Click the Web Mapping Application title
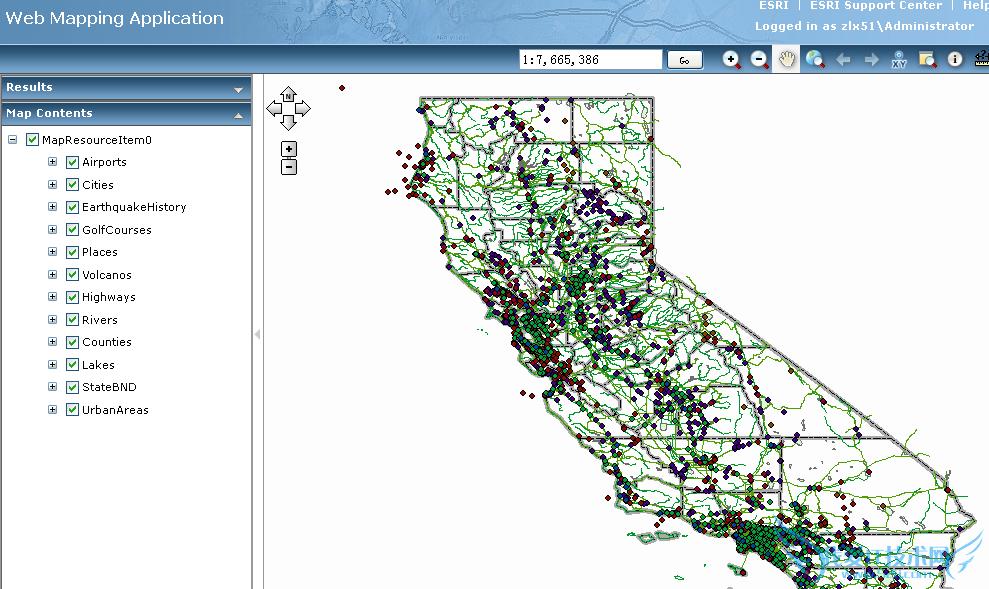 pyautogui.click(x=114, y=18)
